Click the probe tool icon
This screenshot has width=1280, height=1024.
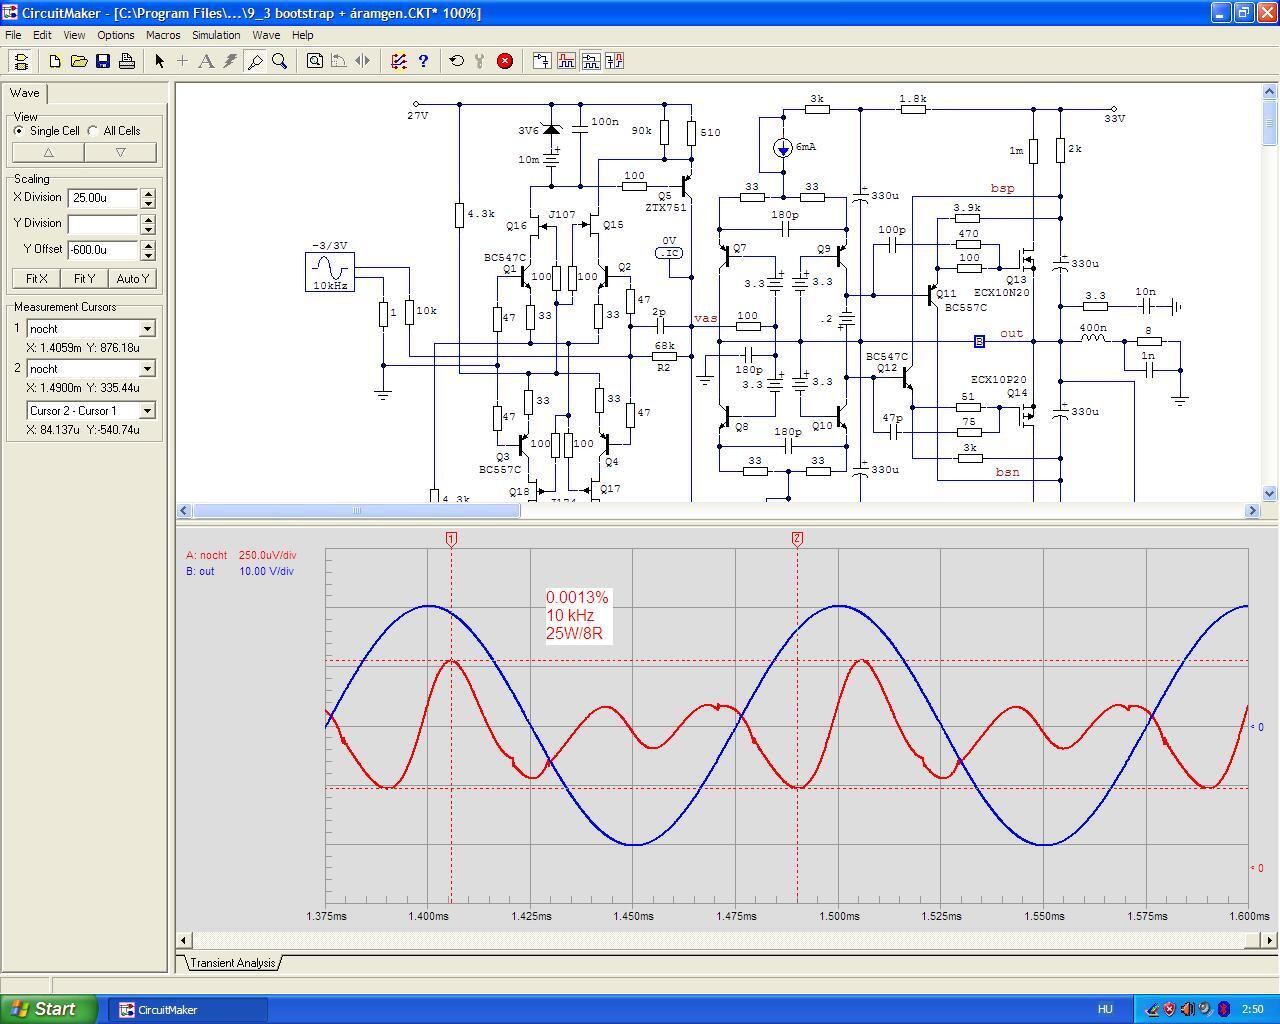pos(255,61)
